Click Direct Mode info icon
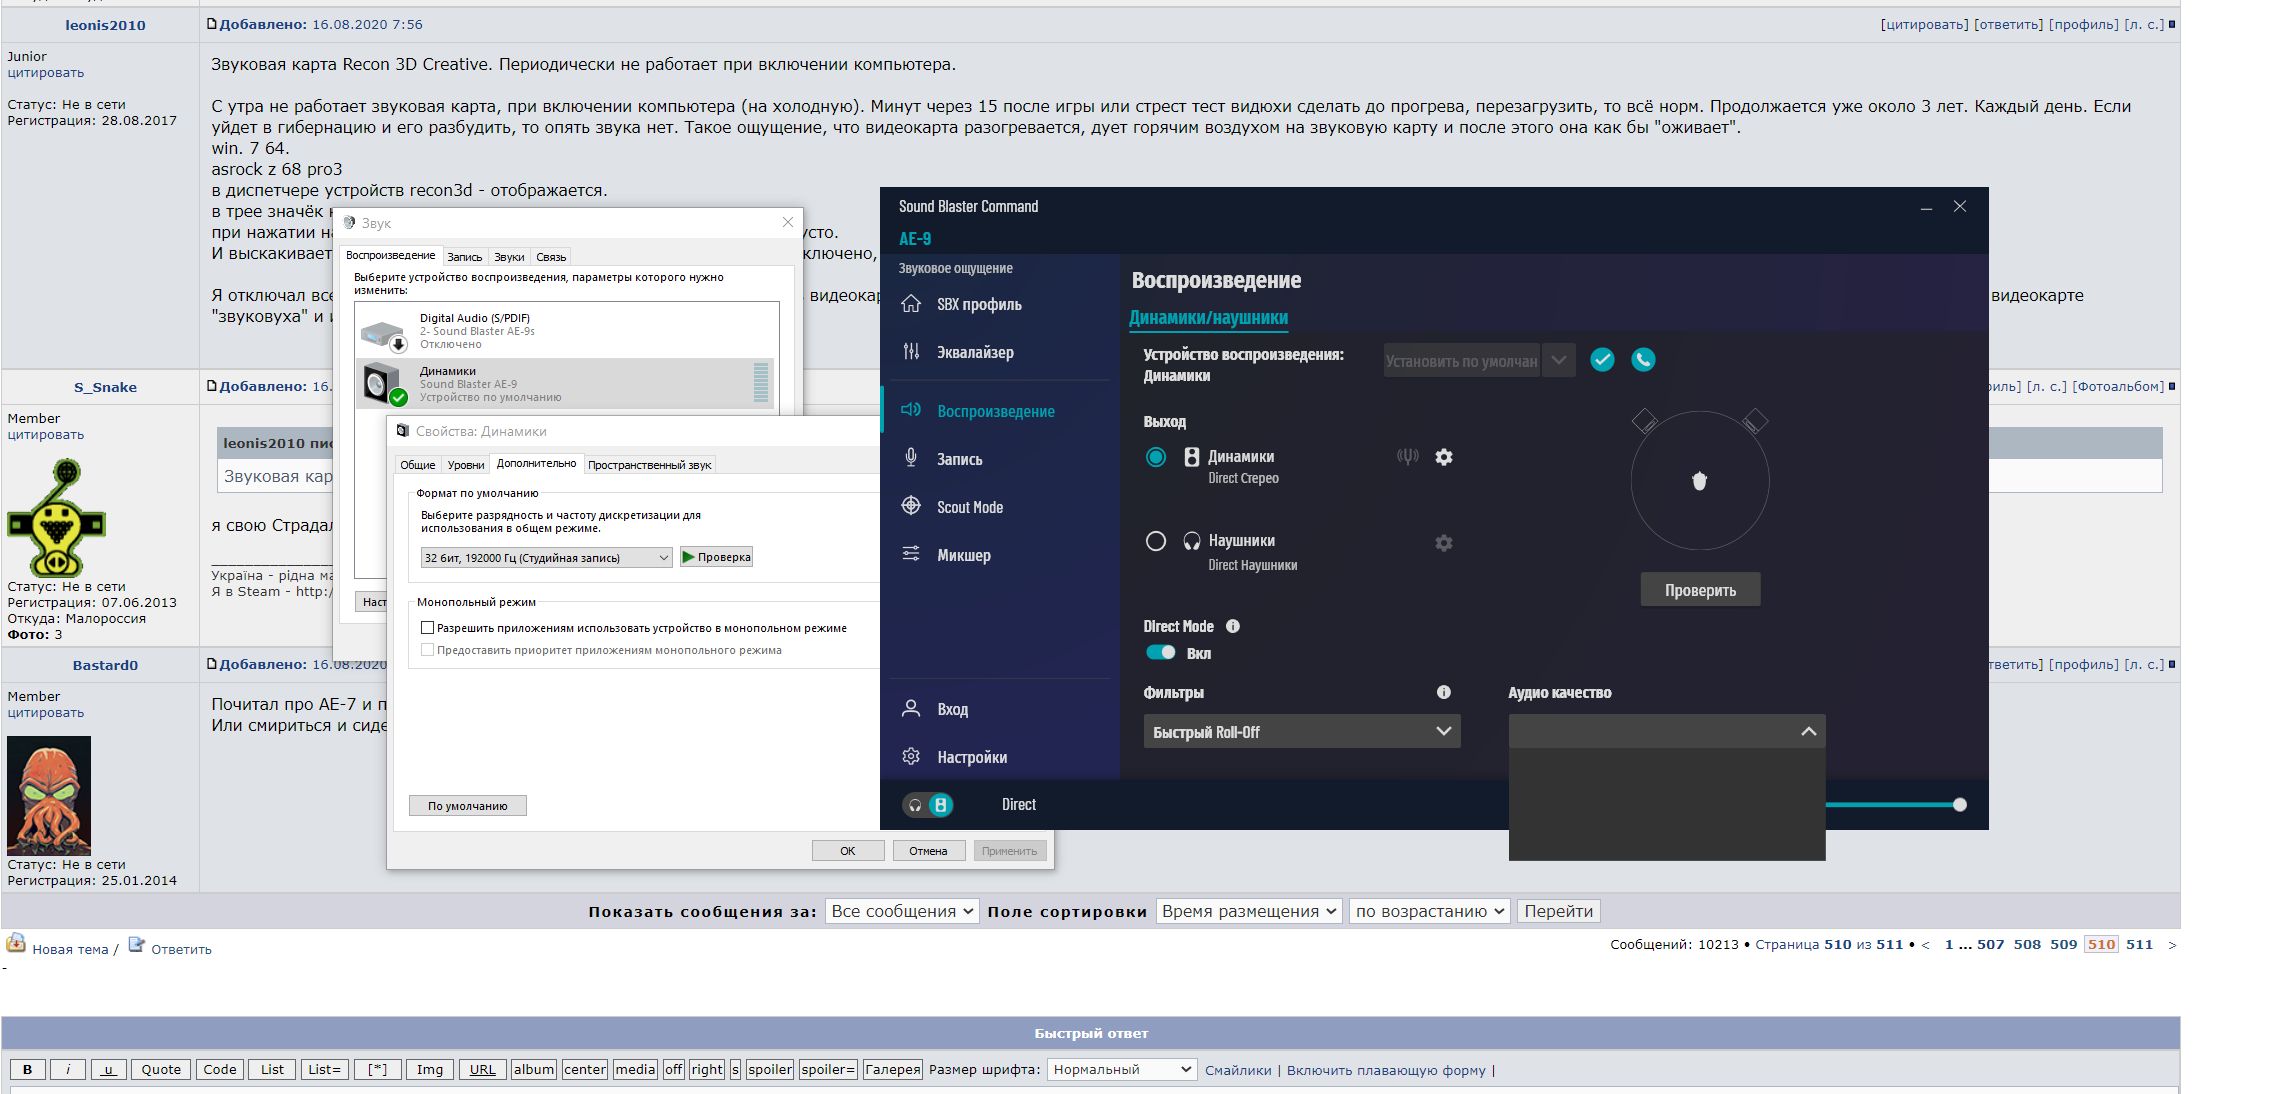The image size is (2273, 1094). click(x=1233, y=626)
